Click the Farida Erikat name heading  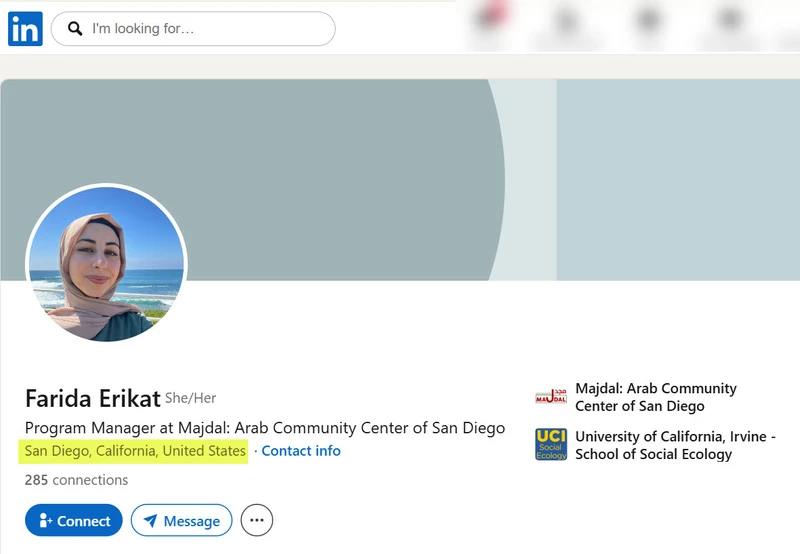coord(93,398)
